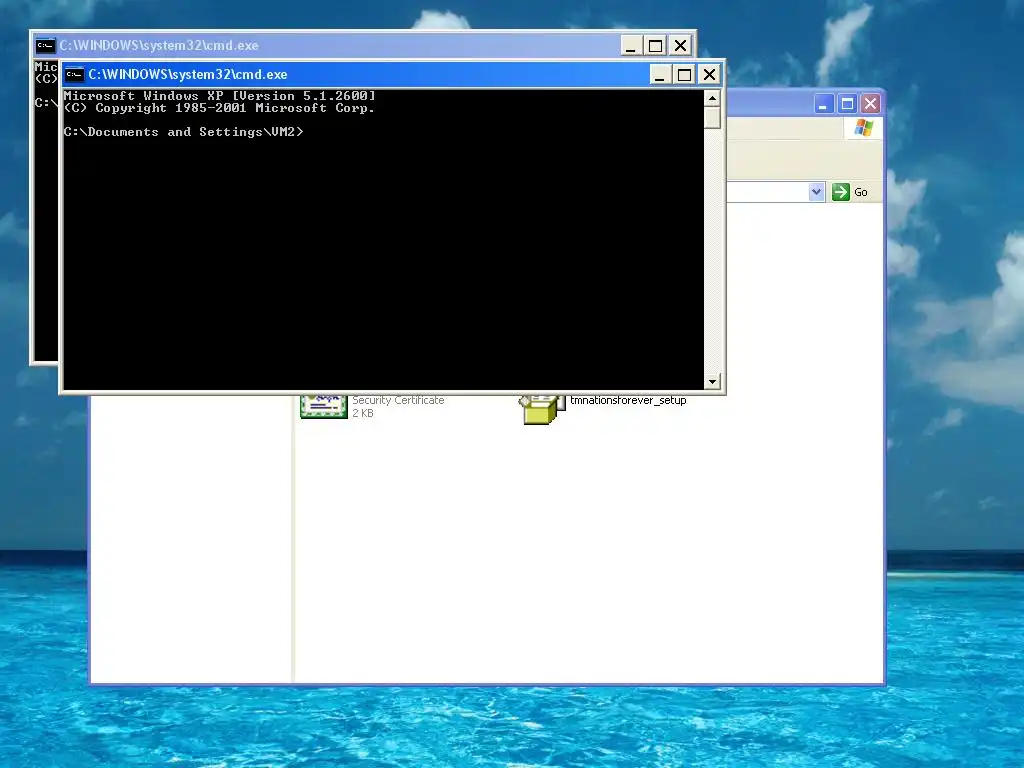Click the Windows flag logo in Explorer
Image resolution: width=1024 pixels, height=768 pixels.
tap(863, 127)
